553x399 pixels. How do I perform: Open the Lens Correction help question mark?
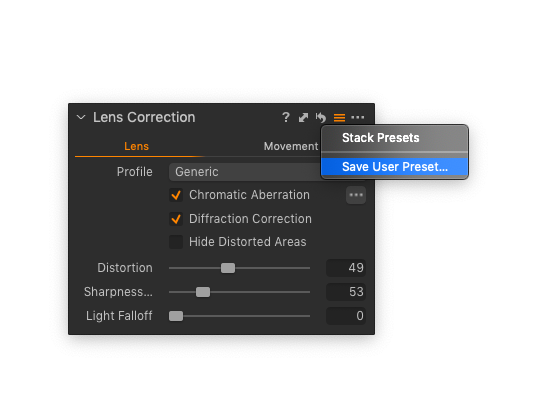coord(286,117)
